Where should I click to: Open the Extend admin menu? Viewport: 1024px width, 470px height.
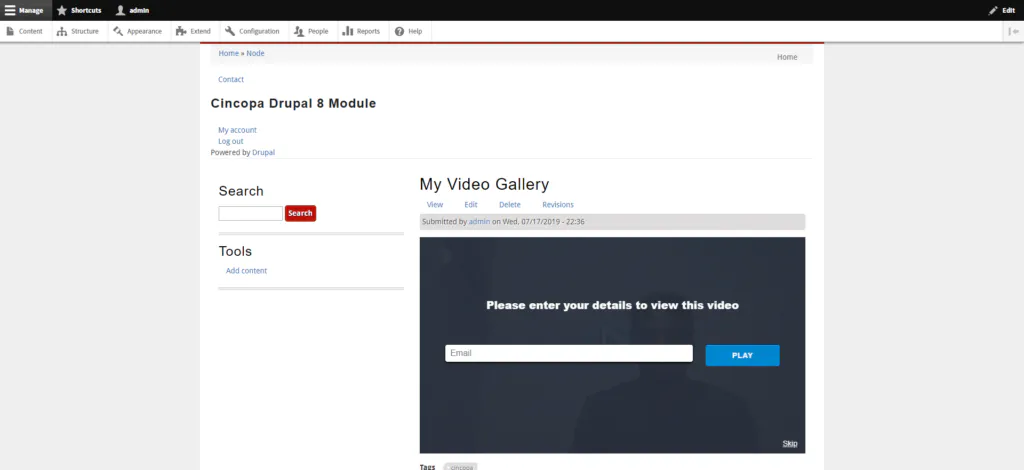point(193,31)
